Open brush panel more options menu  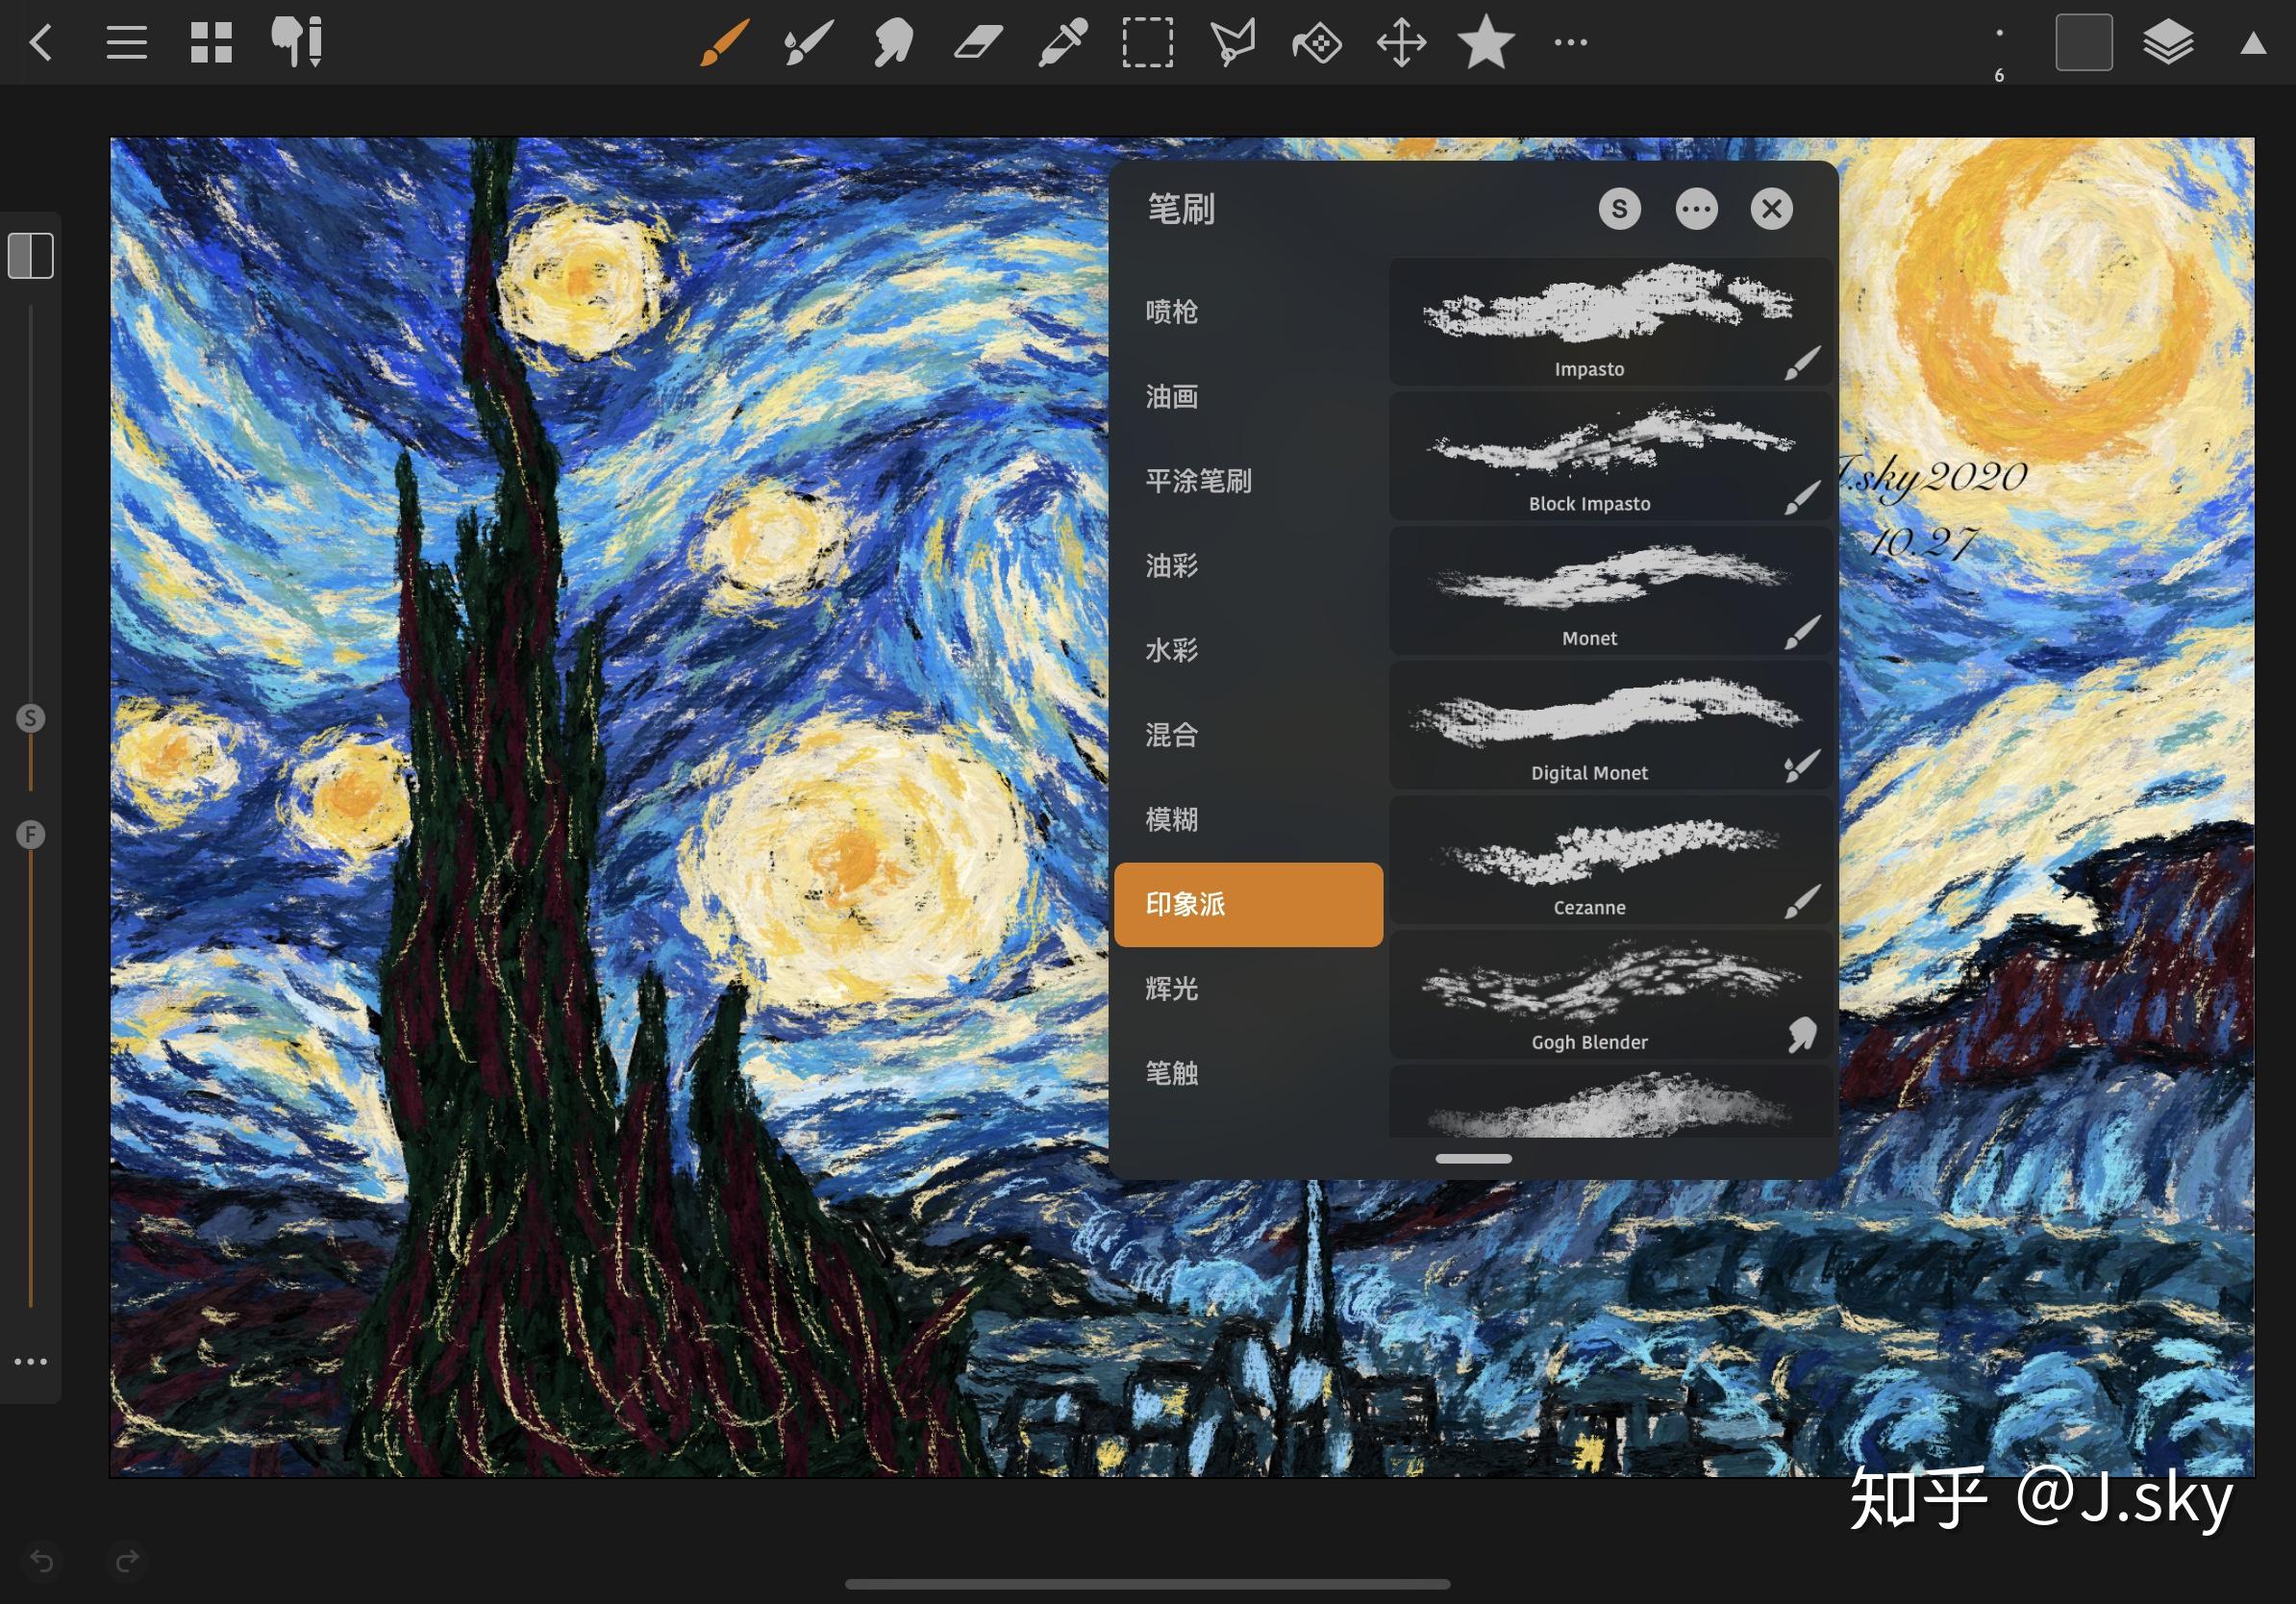(1696, 209)
